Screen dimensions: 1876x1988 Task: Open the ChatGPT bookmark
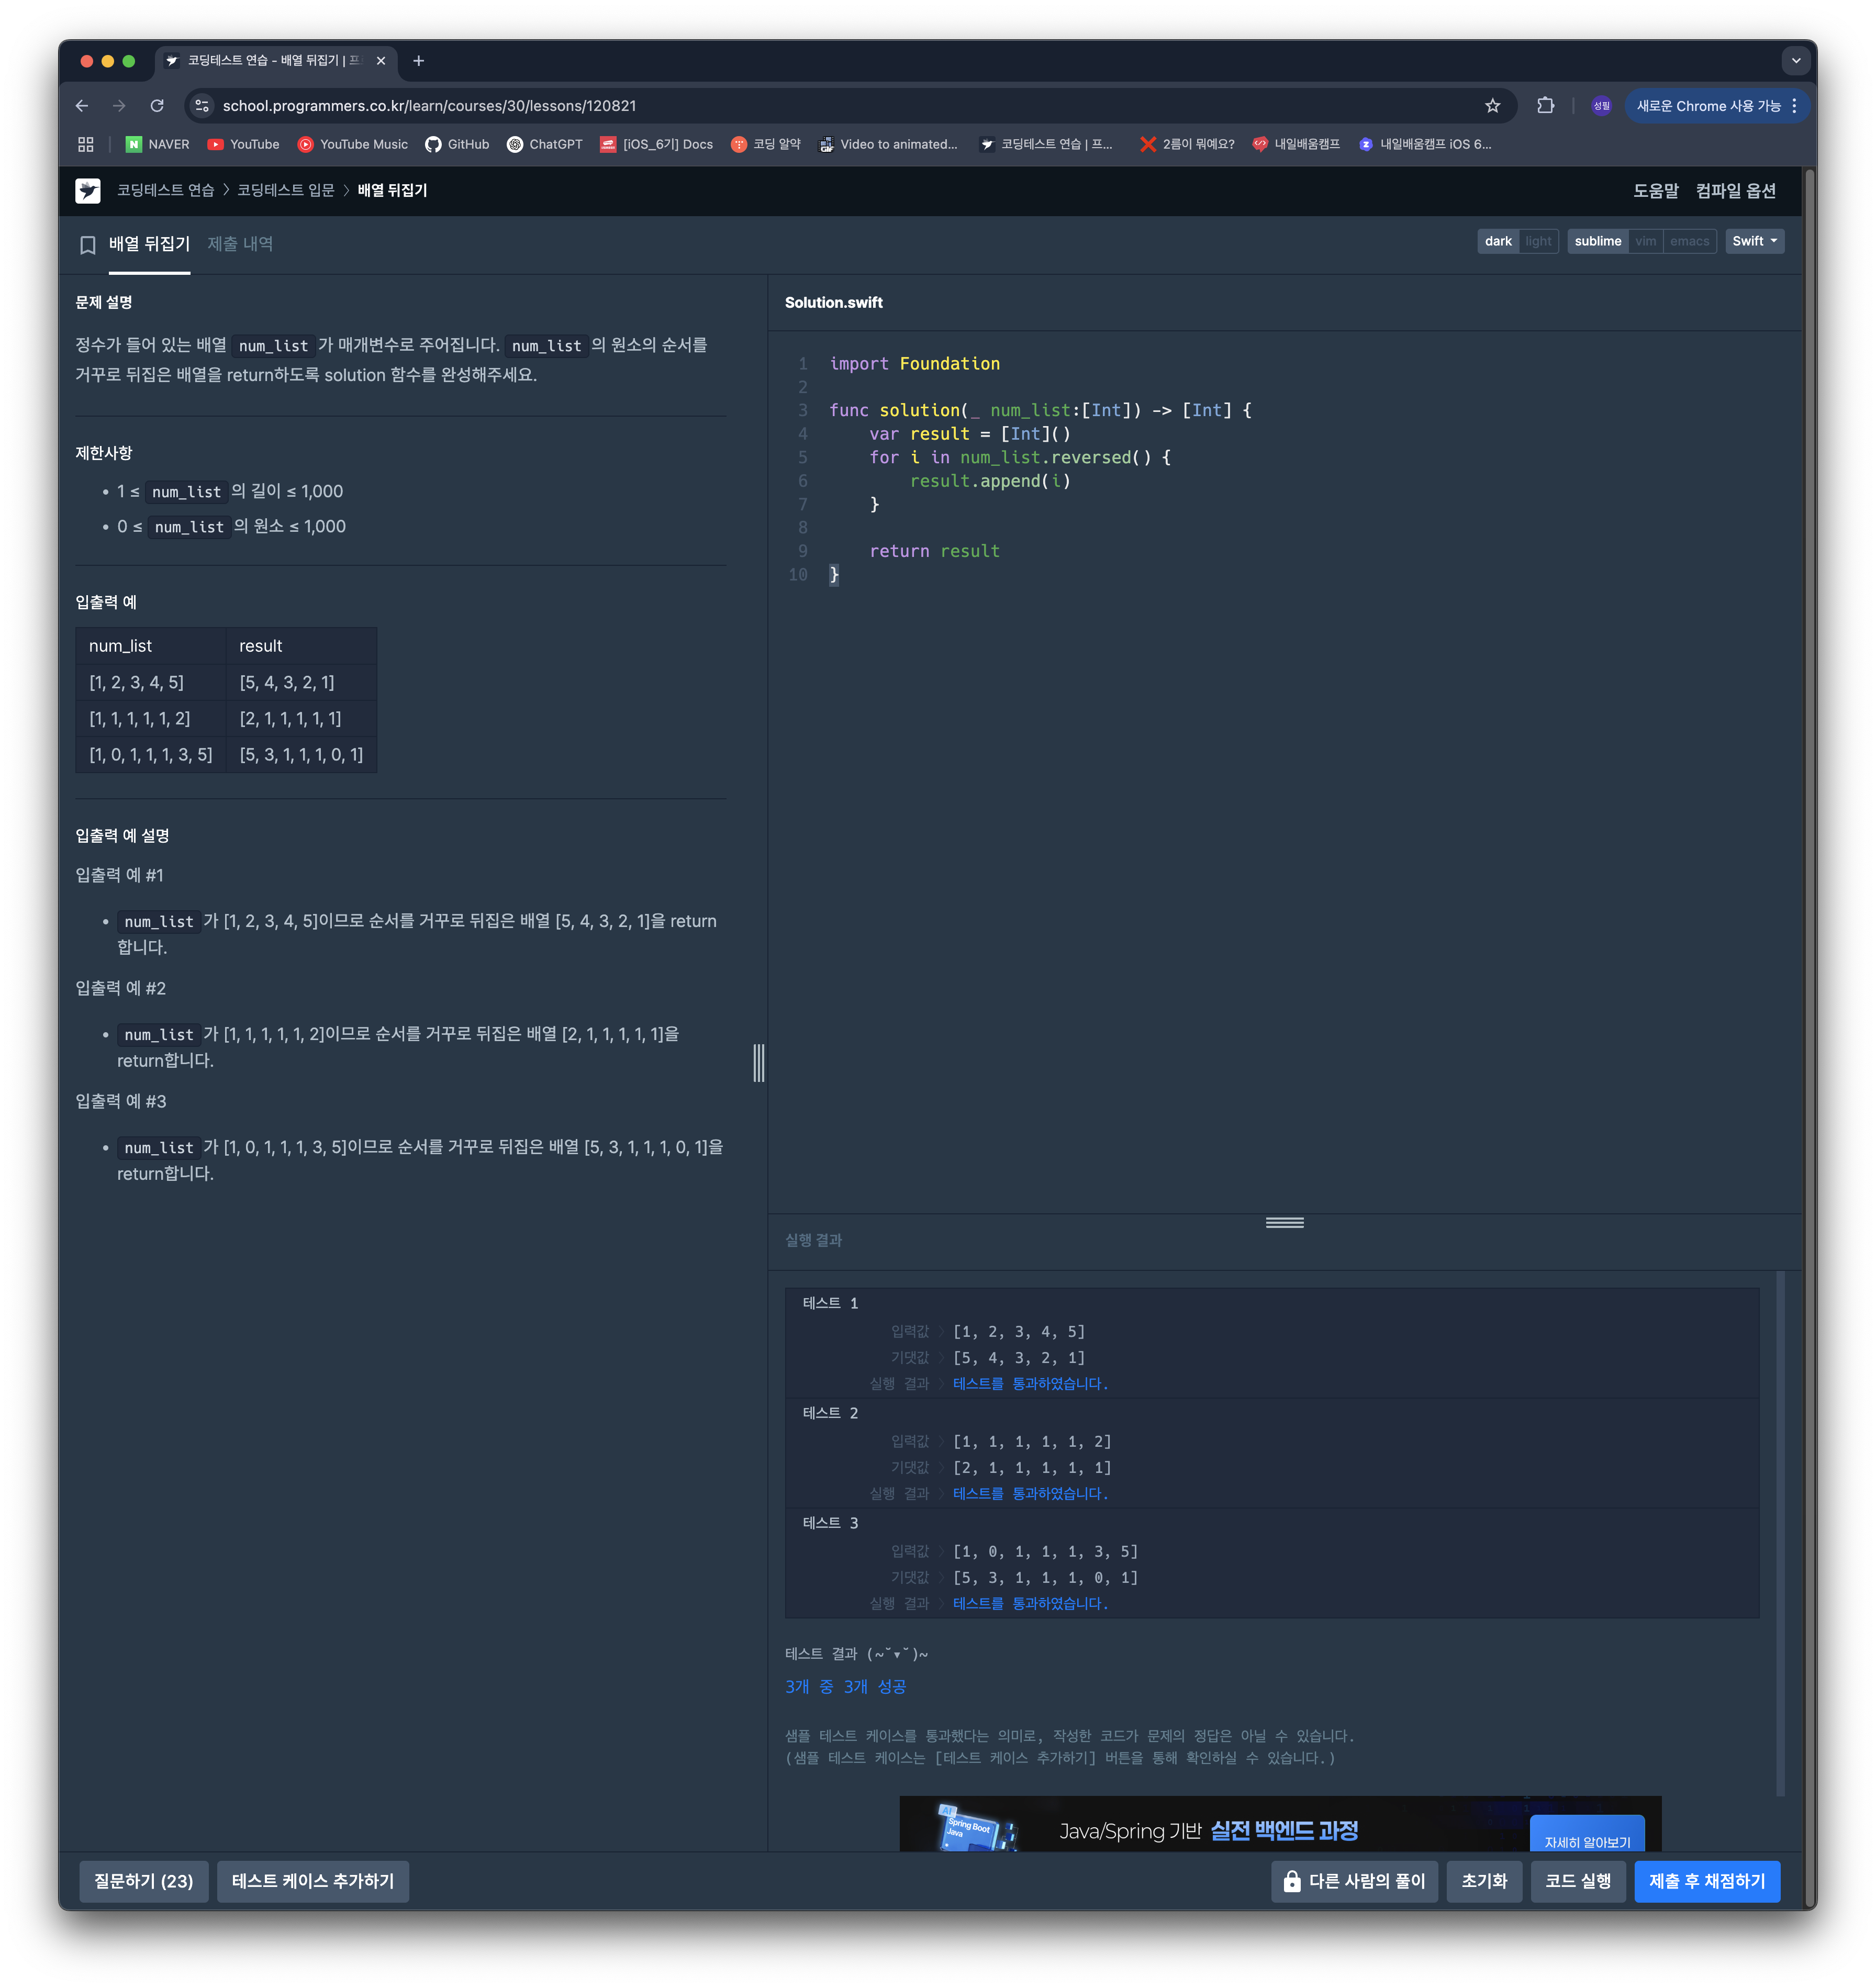544,144
